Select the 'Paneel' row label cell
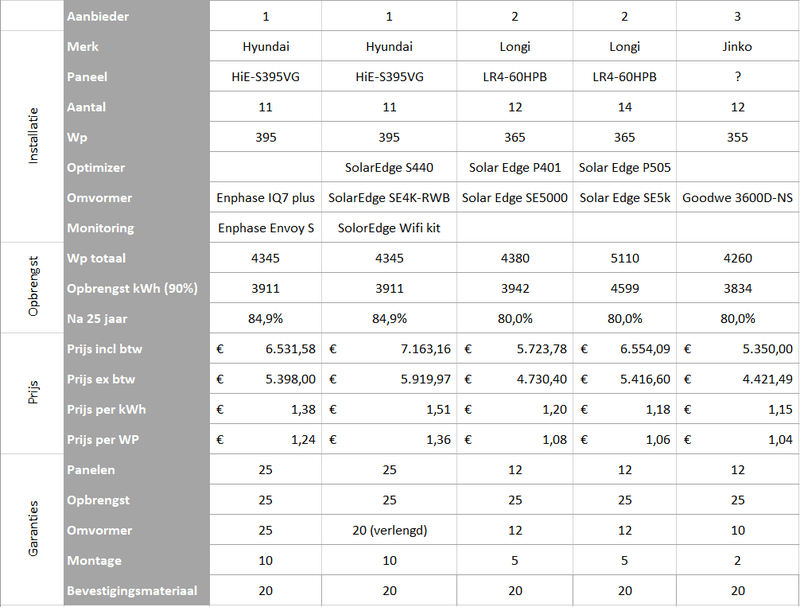 pyautogui.click(x=137, y=77)
